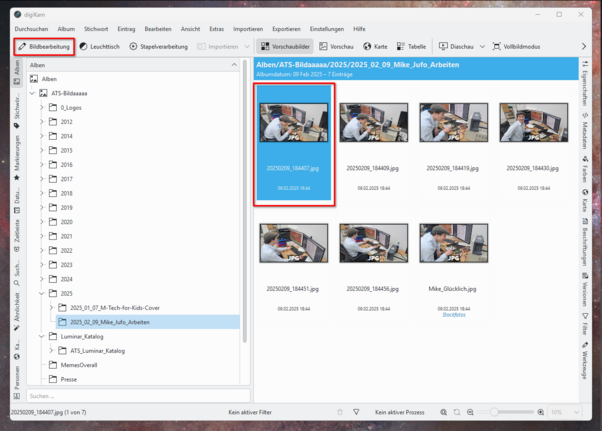Open Versionen right sidebar tab

[x=585, y=290]
